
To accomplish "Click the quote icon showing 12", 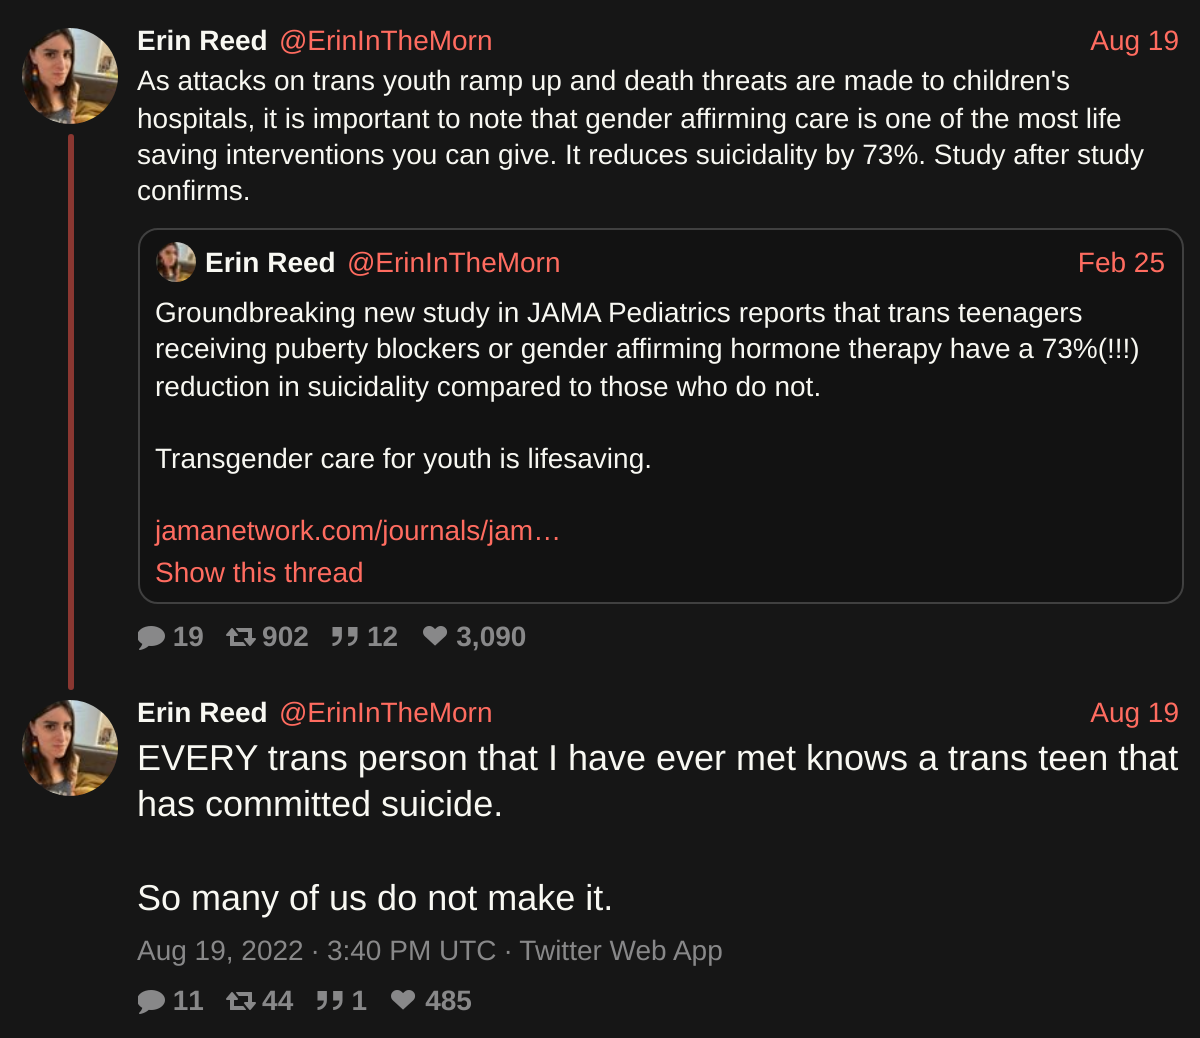I will click(x=345, y=637).
